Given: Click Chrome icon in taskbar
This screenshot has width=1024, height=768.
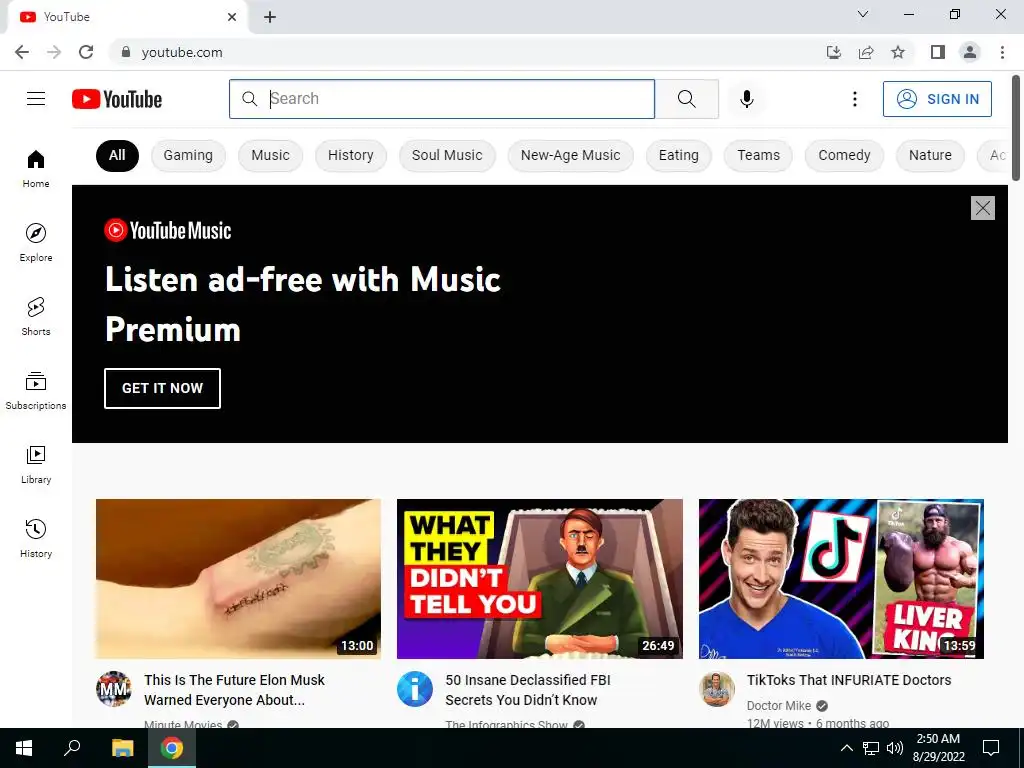Looking at the screenshot, I should click(172, 748).
